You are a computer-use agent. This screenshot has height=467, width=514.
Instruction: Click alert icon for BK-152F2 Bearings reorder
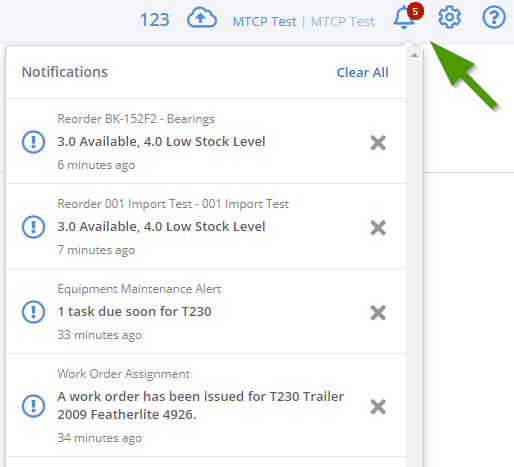click(33, 142)
